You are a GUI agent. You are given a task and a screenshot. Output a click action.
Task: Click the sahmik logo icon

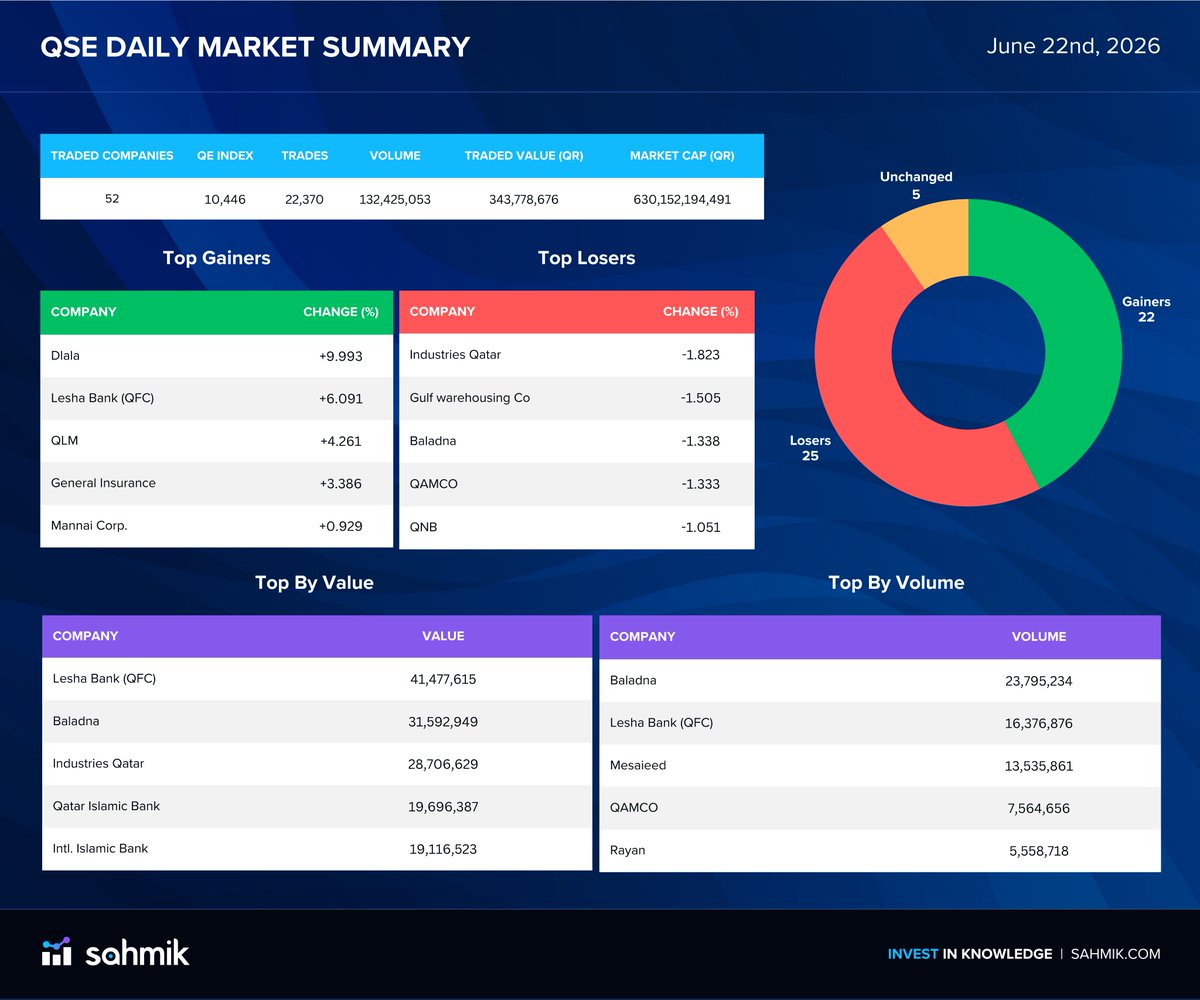point(56,952)
